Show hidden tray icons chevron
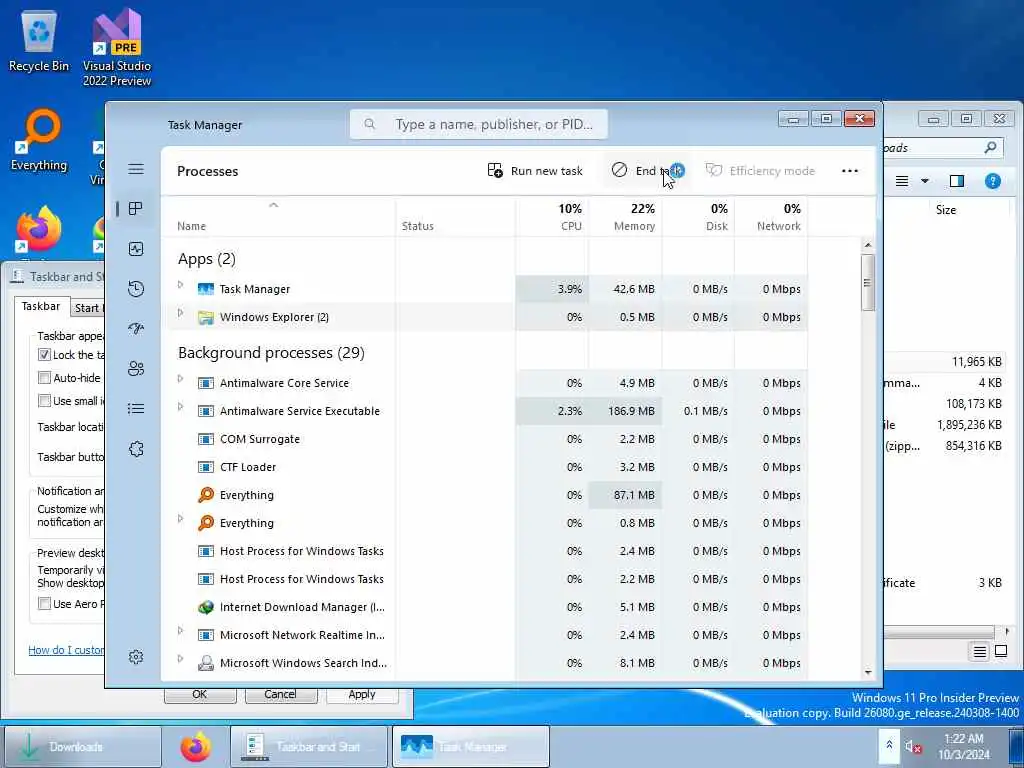Viewport: 1024px width, 768px height. click(x=889, y=745)
